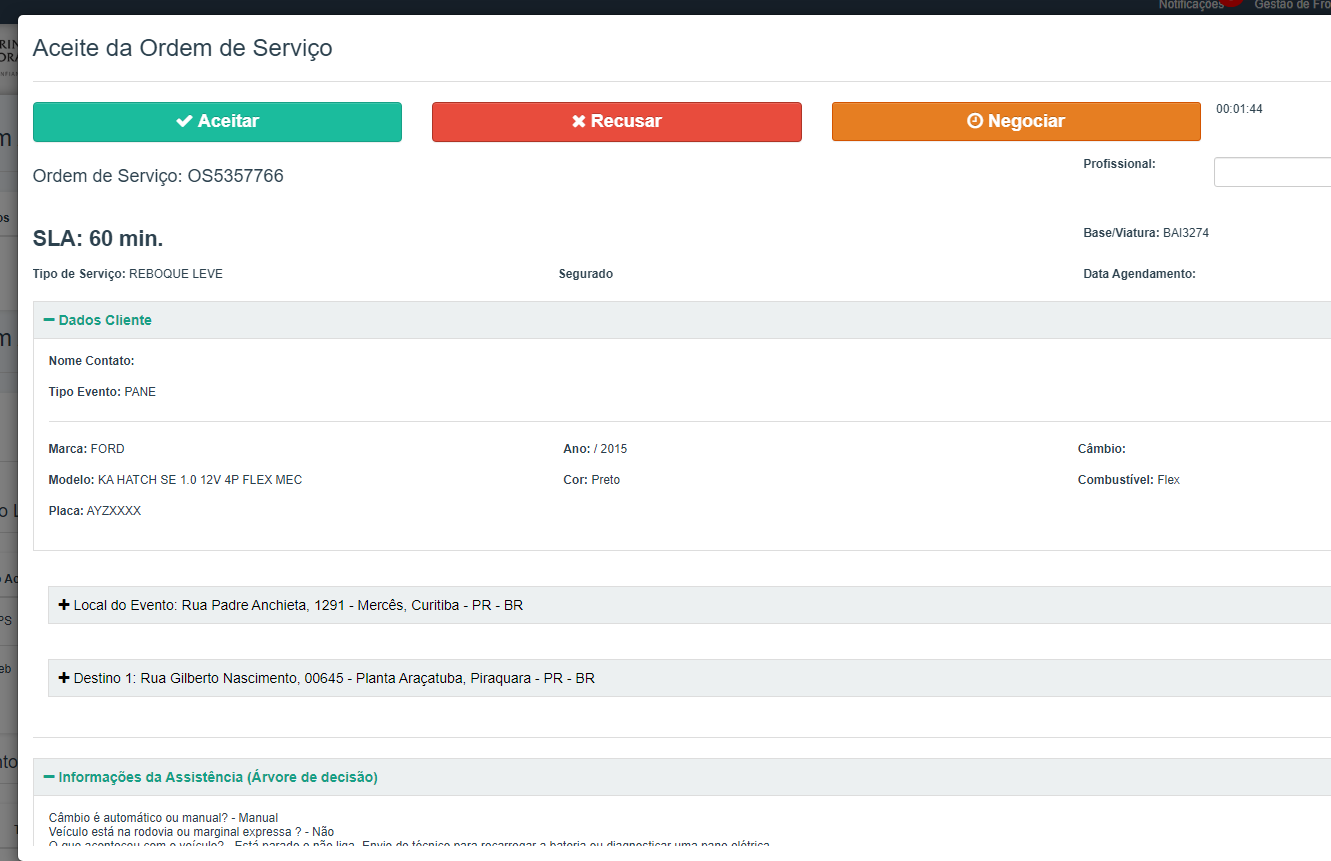Viewport: 1331px width, 861px height.
Task: Click the vehicle year 2015 value
Action: pos(613,449)
